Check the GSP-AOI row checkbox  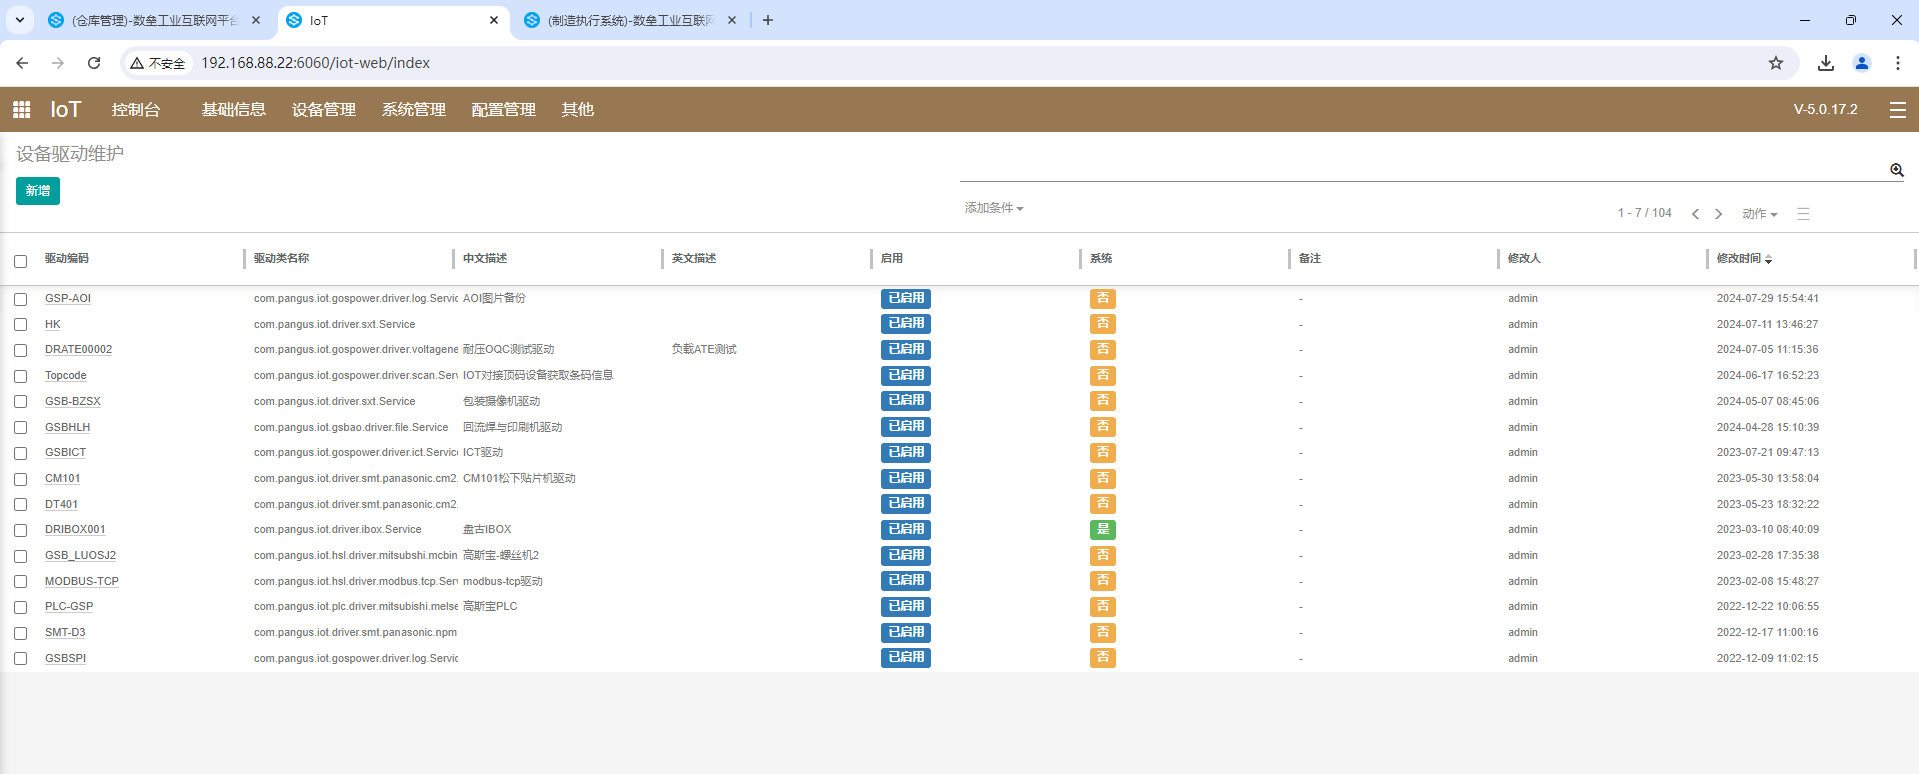(20, 299)
